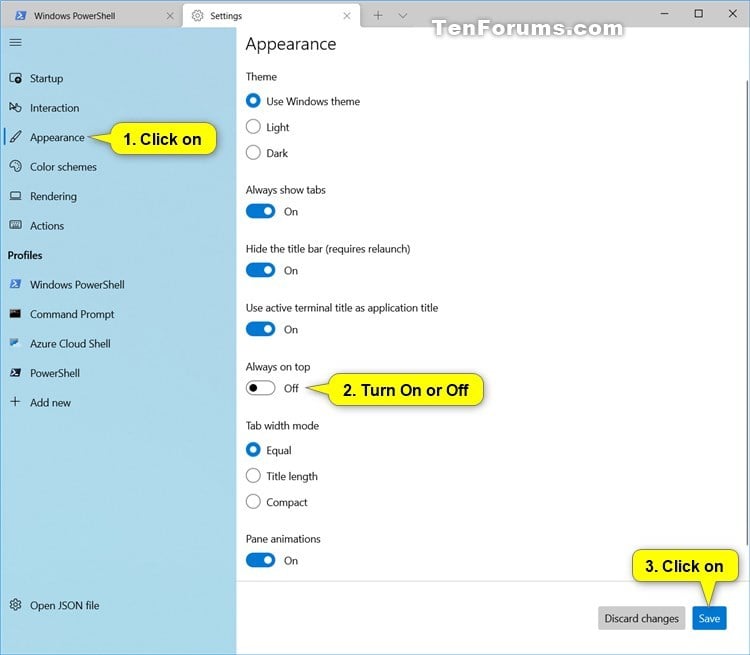Click the Windows PowerShell profile icon
Screen dimensions: 750x655
coord(15,284)
